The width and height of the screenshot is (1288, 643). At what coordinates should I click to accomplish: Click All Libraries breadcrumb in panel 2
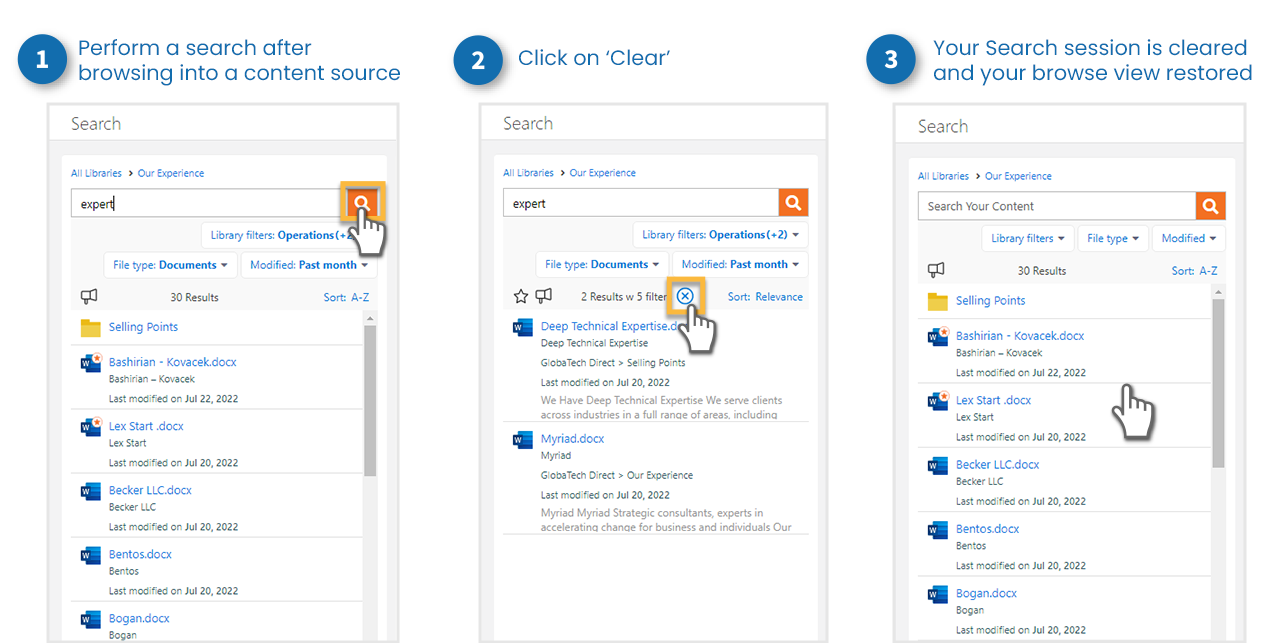click(528, 173)
